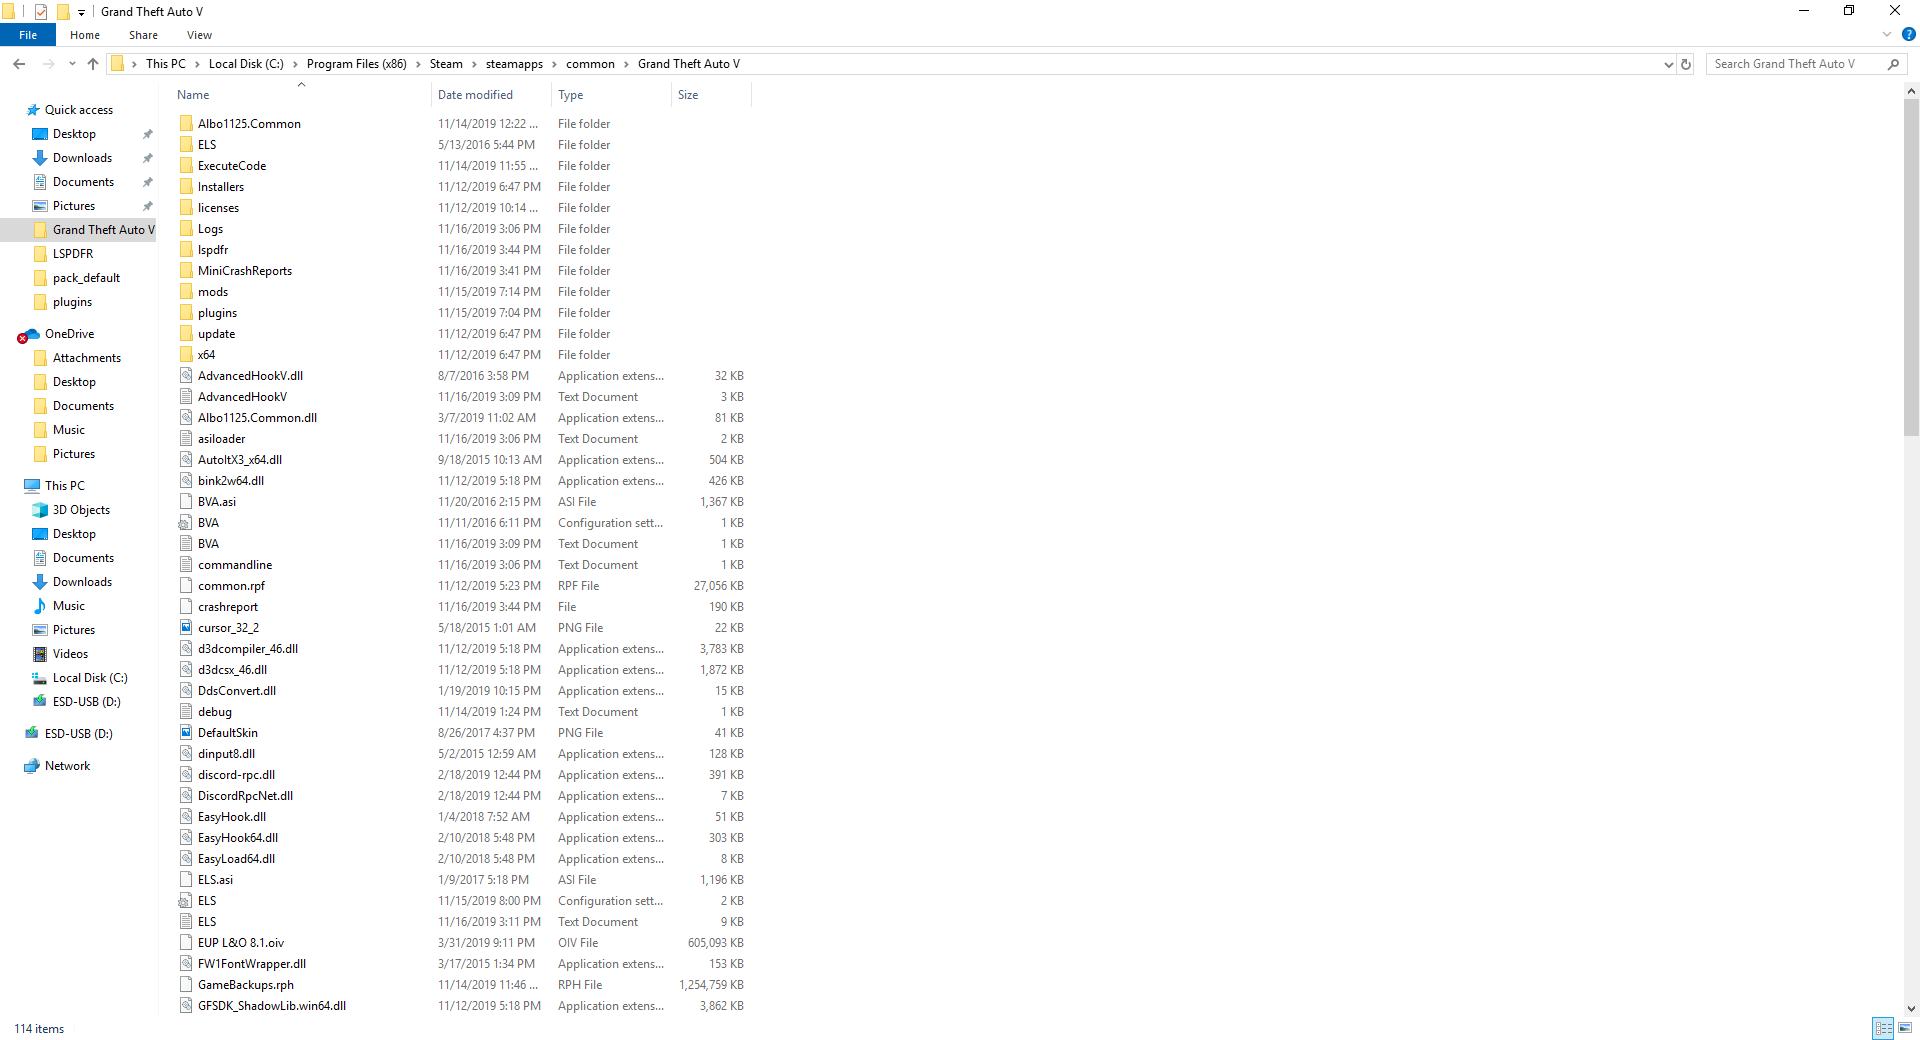Open the View ribbon tab
Viewport: 1920px width, 1040px height.
point(199,35)
